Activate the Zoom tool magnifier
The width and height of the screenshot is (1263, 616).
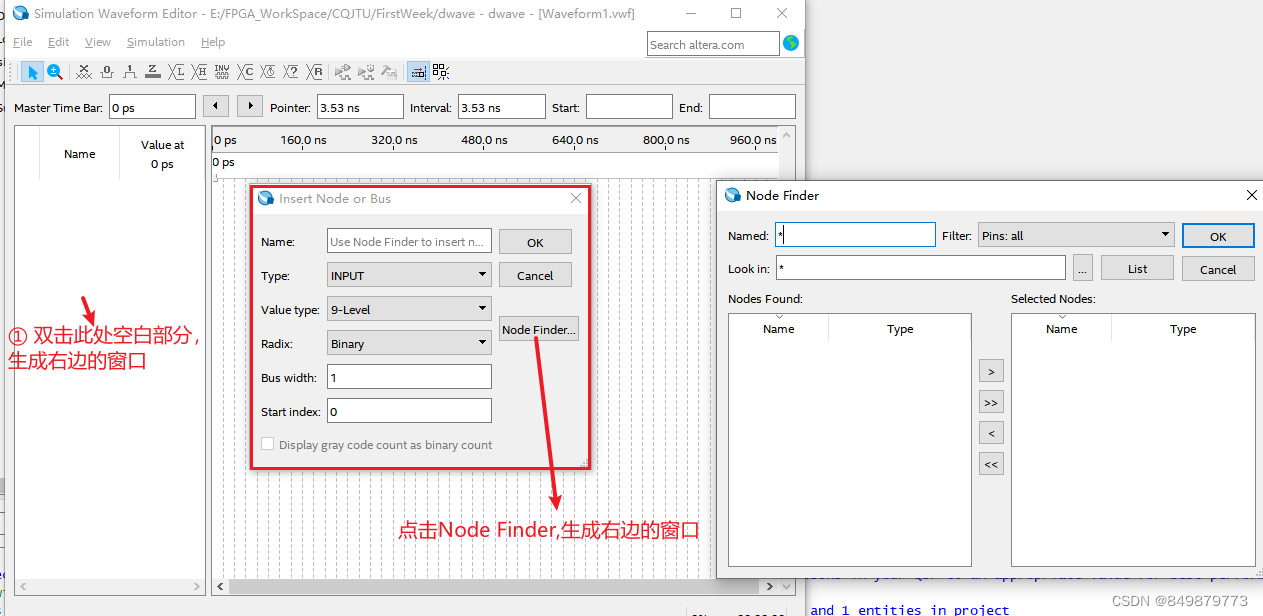click(55, 72)
